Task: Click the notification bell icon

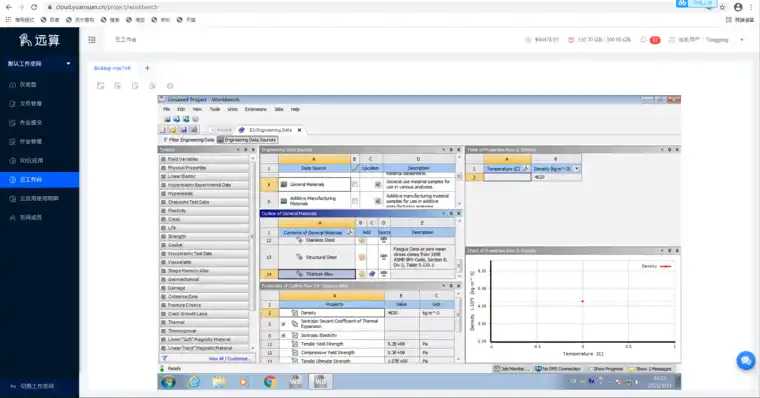Action: point(643,40)
